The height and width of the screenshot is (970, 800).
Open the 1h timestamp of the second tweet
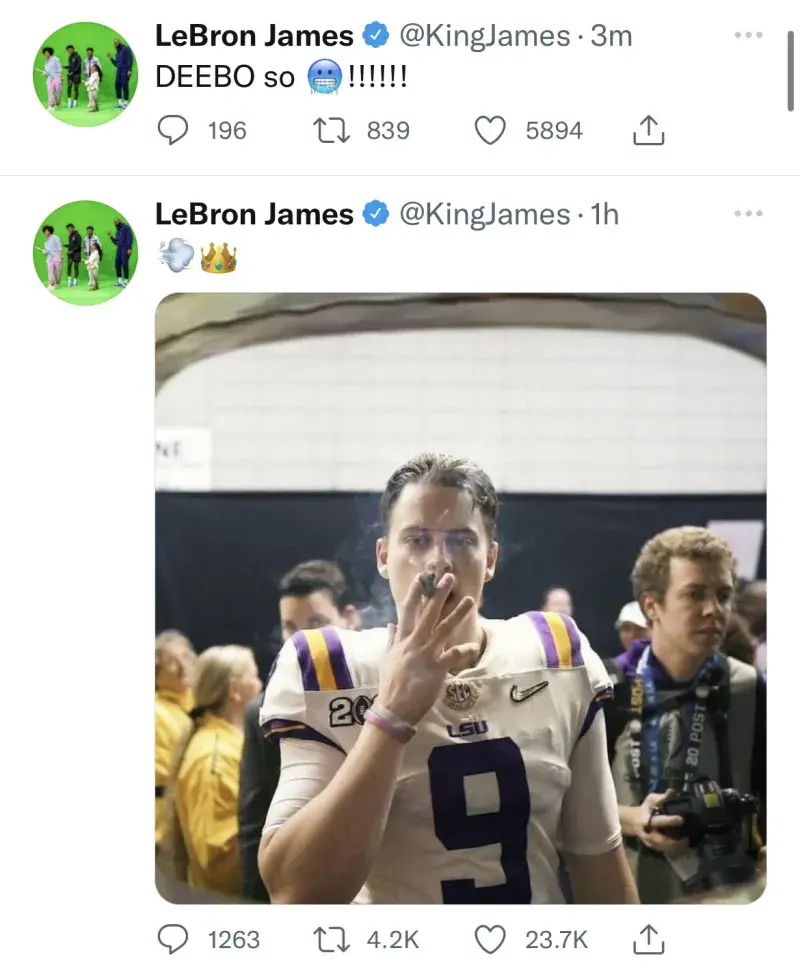pos(606,214)
